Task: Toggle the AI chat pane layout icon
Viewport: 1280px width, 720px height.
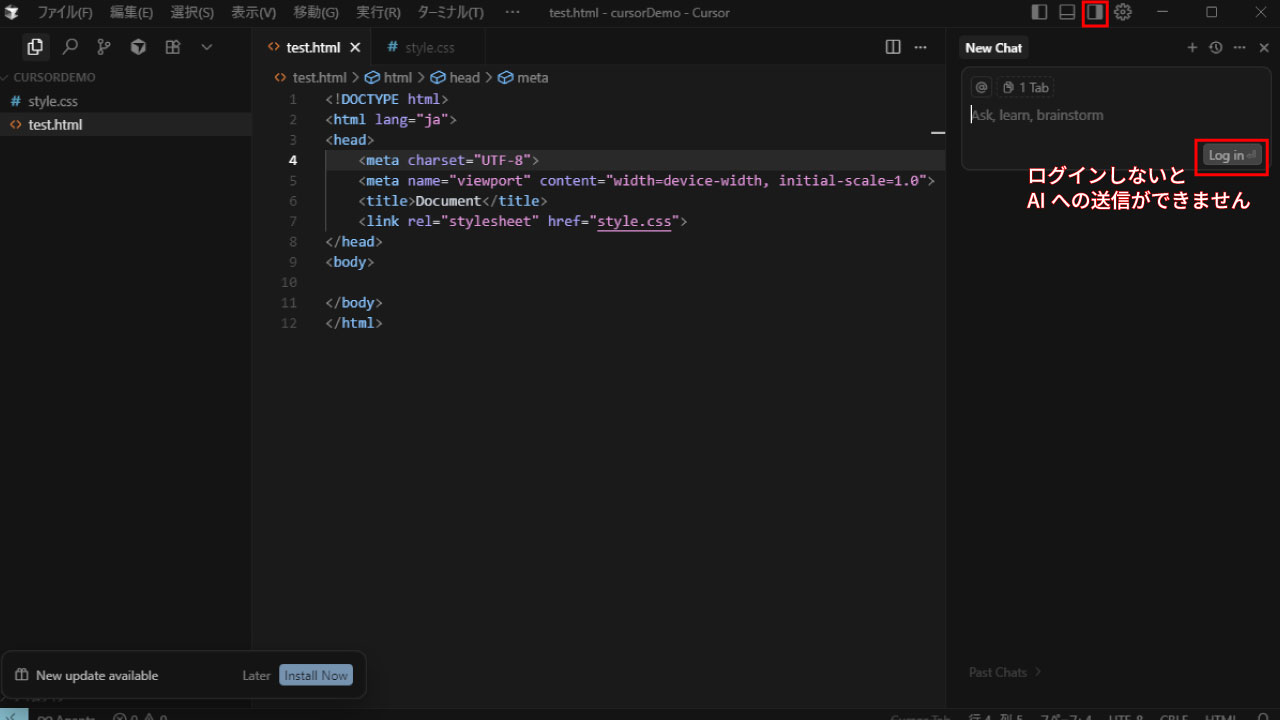Action: click(1095, 12)
